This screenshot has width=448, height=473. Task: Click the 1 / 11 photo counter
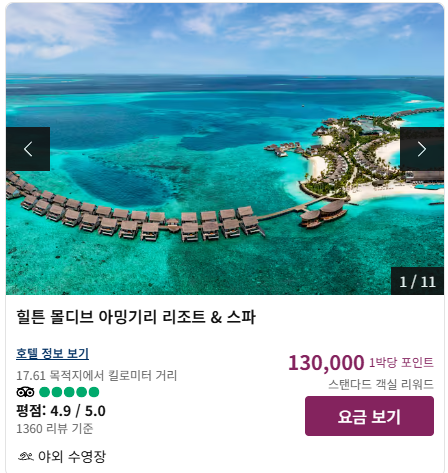pyautogui.click(x=417, y=281)
